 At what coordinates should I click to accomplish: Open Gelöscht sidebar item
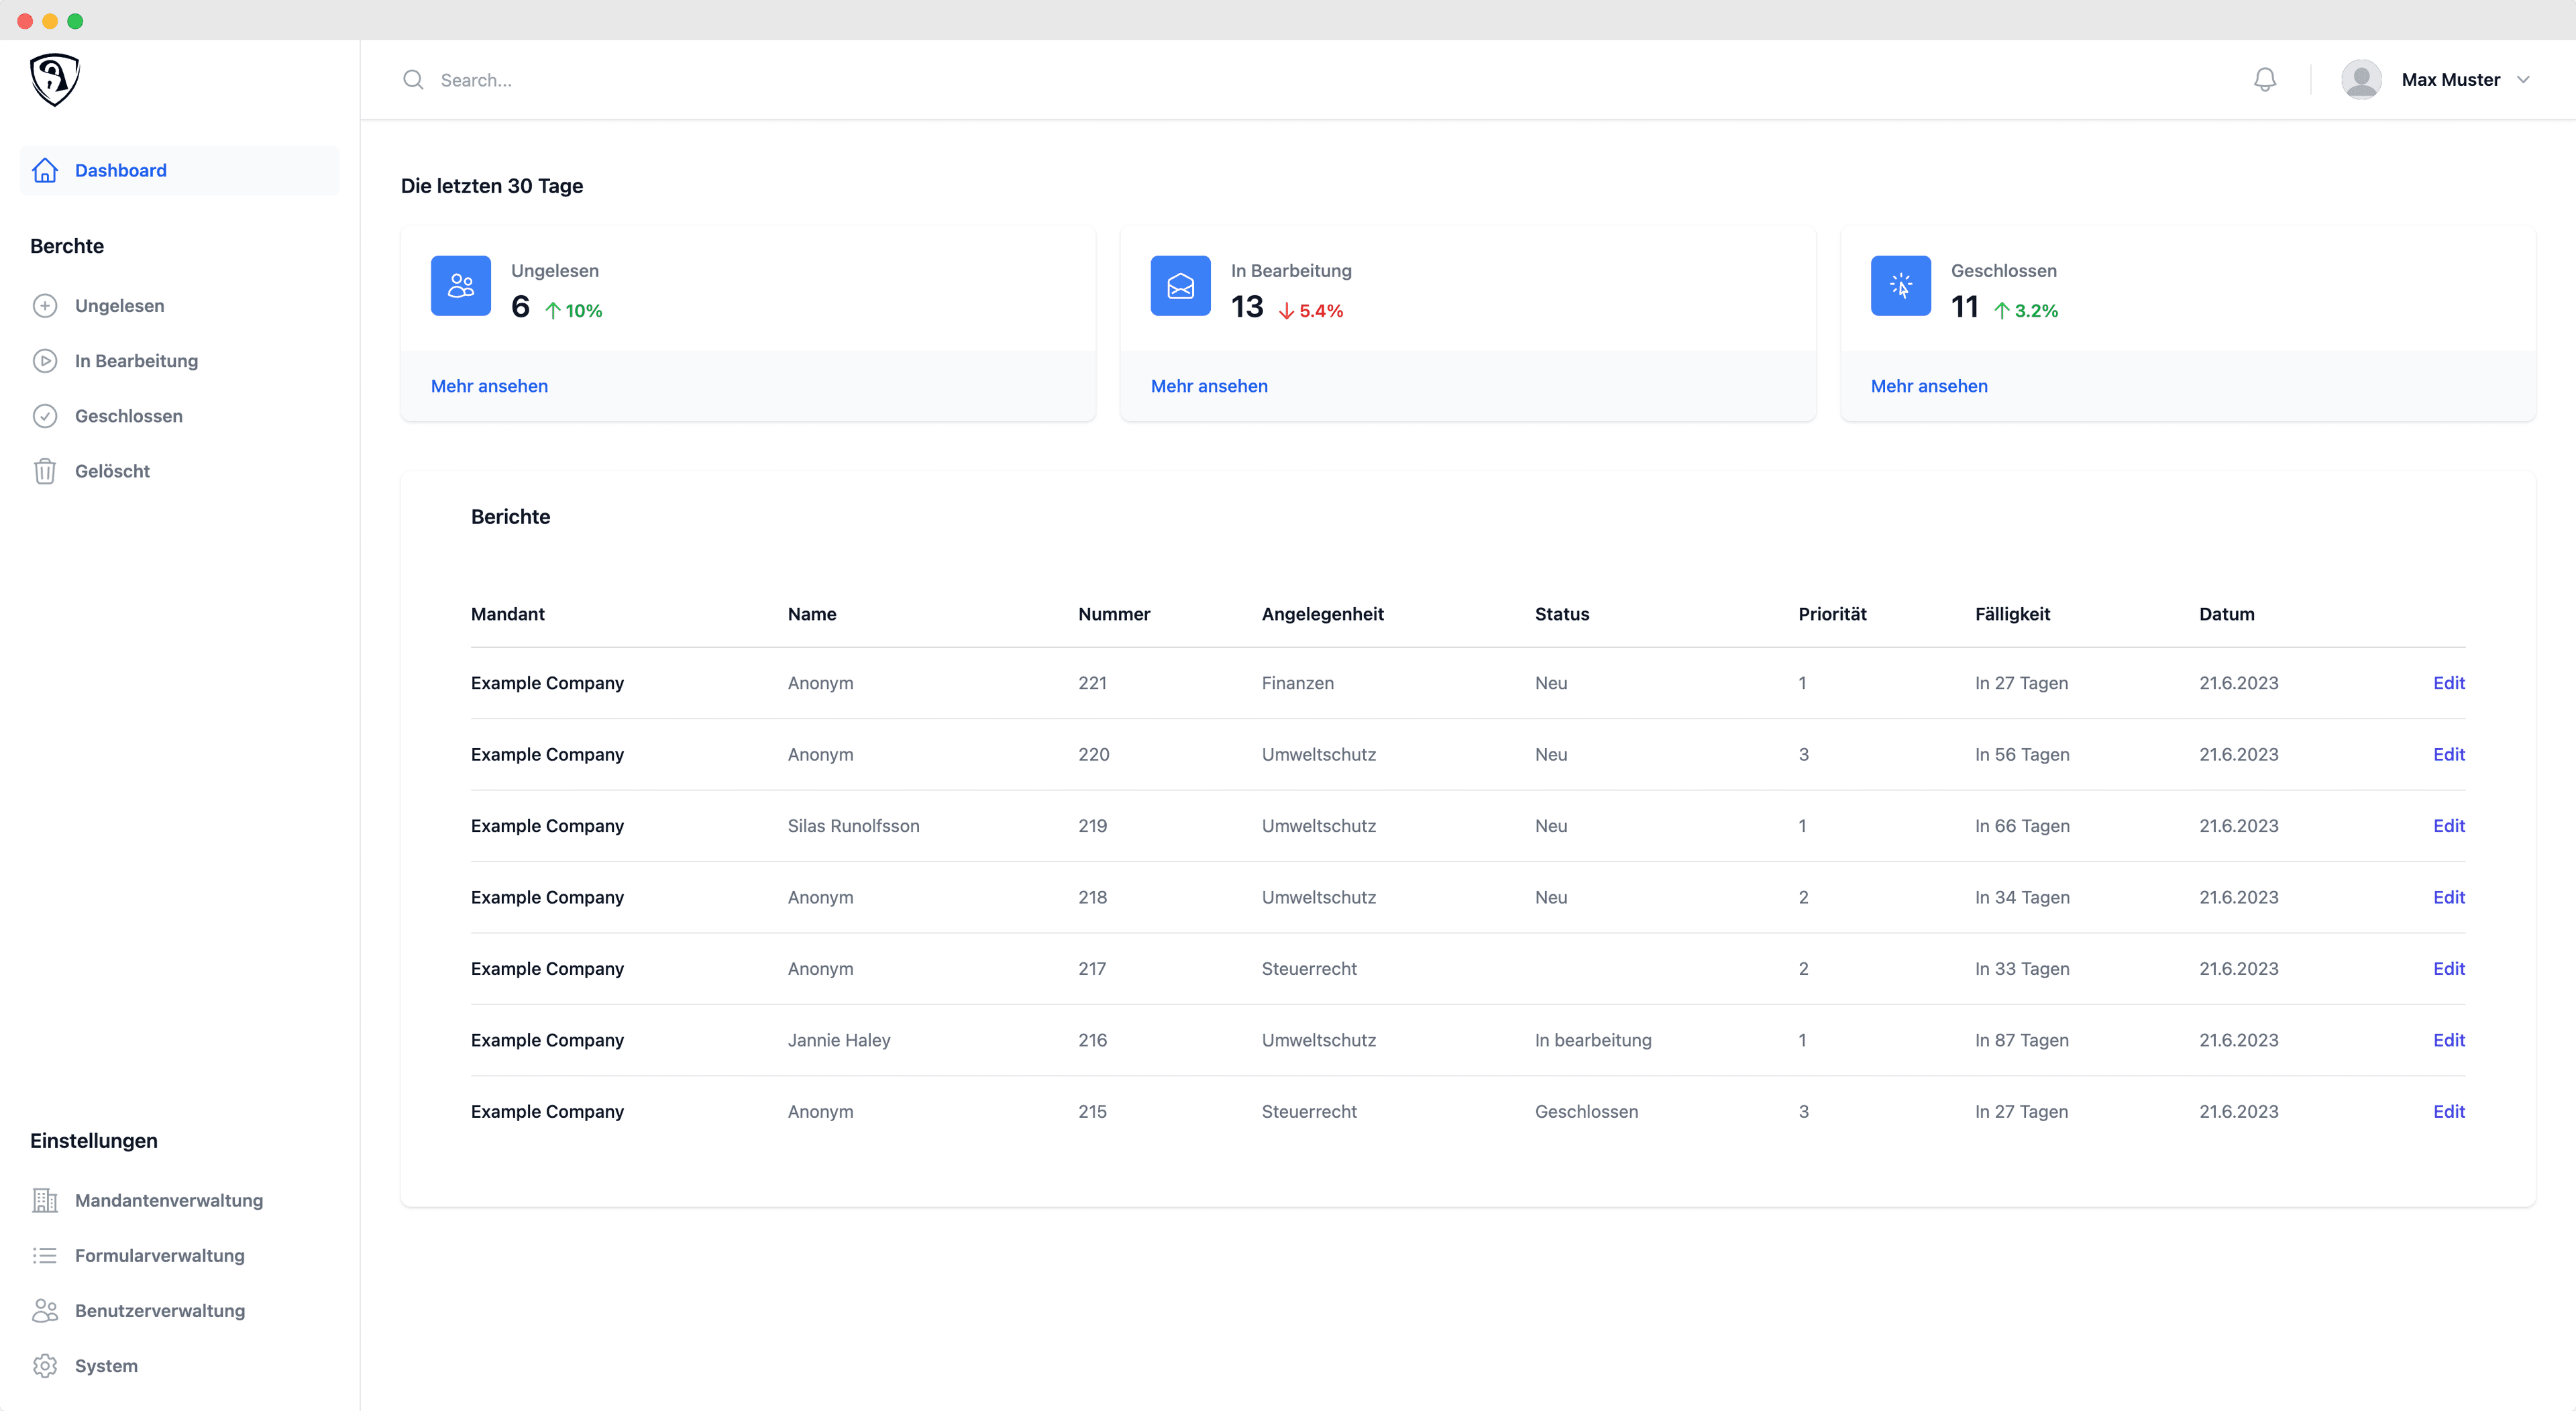[x=180, y=471]
